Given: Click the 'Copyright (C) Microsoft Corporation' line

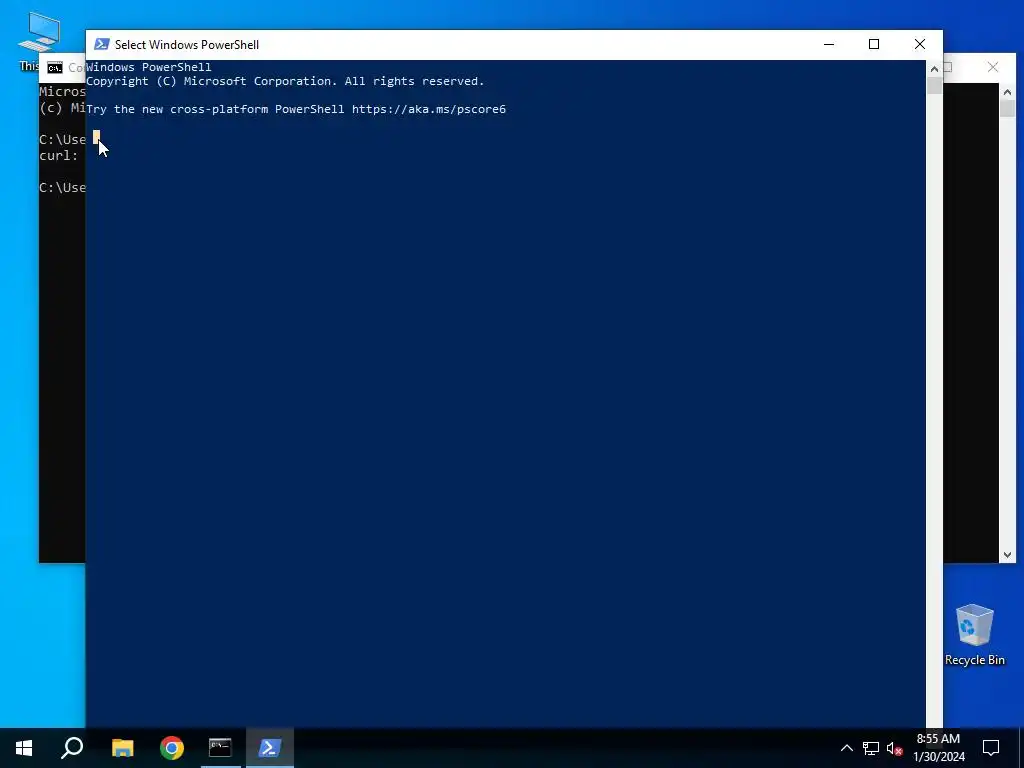Looking at the screenshot, I should tap(285, 81).
